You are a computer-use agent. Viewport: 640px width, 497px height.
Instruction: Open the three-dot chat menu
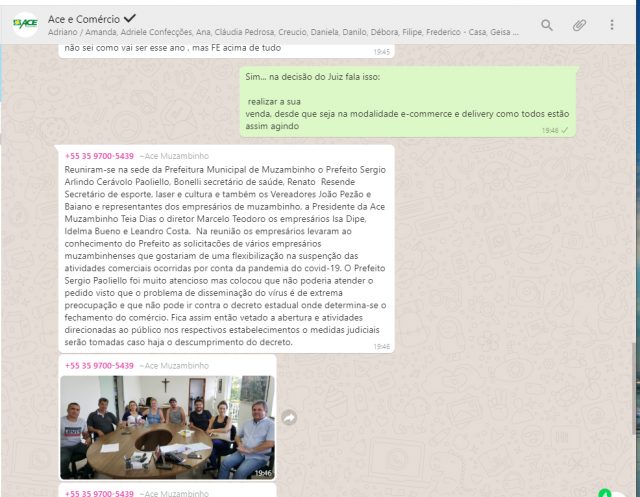coord(611,25)
